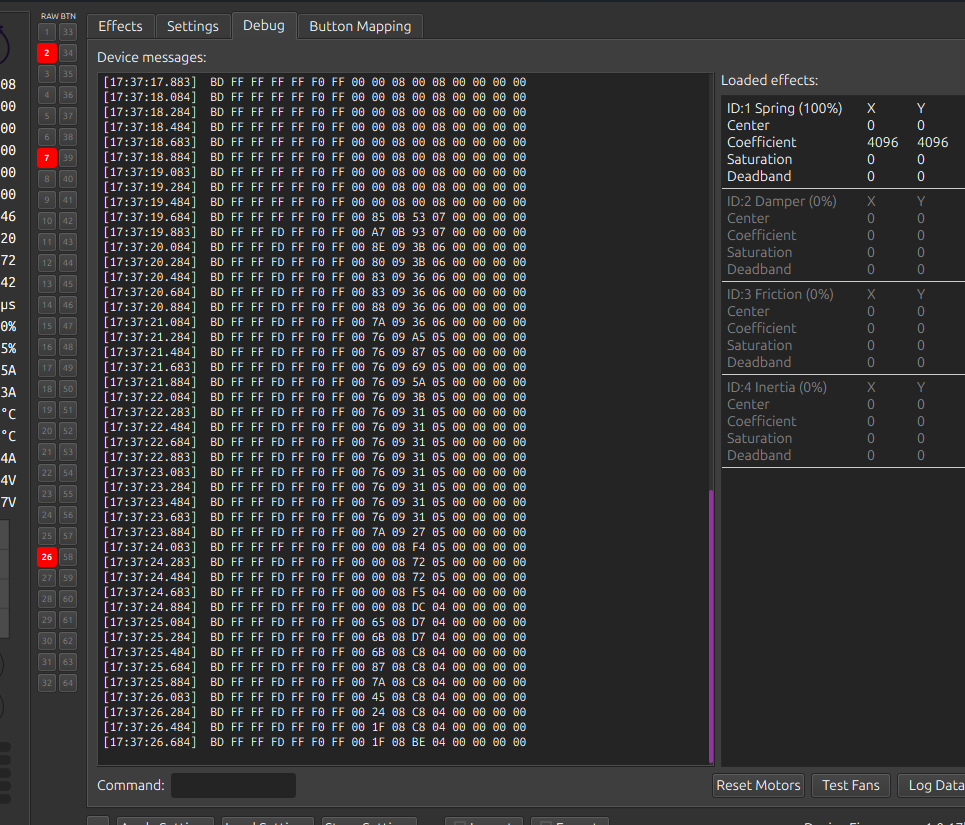Click the active raw button 2 indicator

click(46, 52)
